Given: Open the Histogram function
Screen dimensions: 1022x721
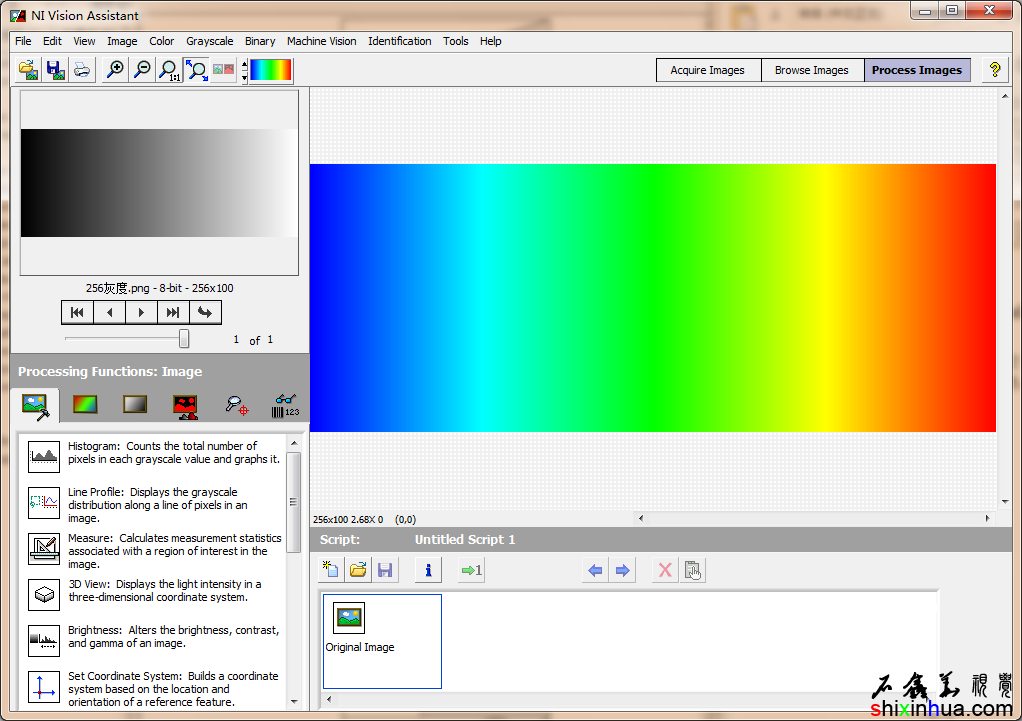Looking at the screenshot, I should (x=44, y=456).
